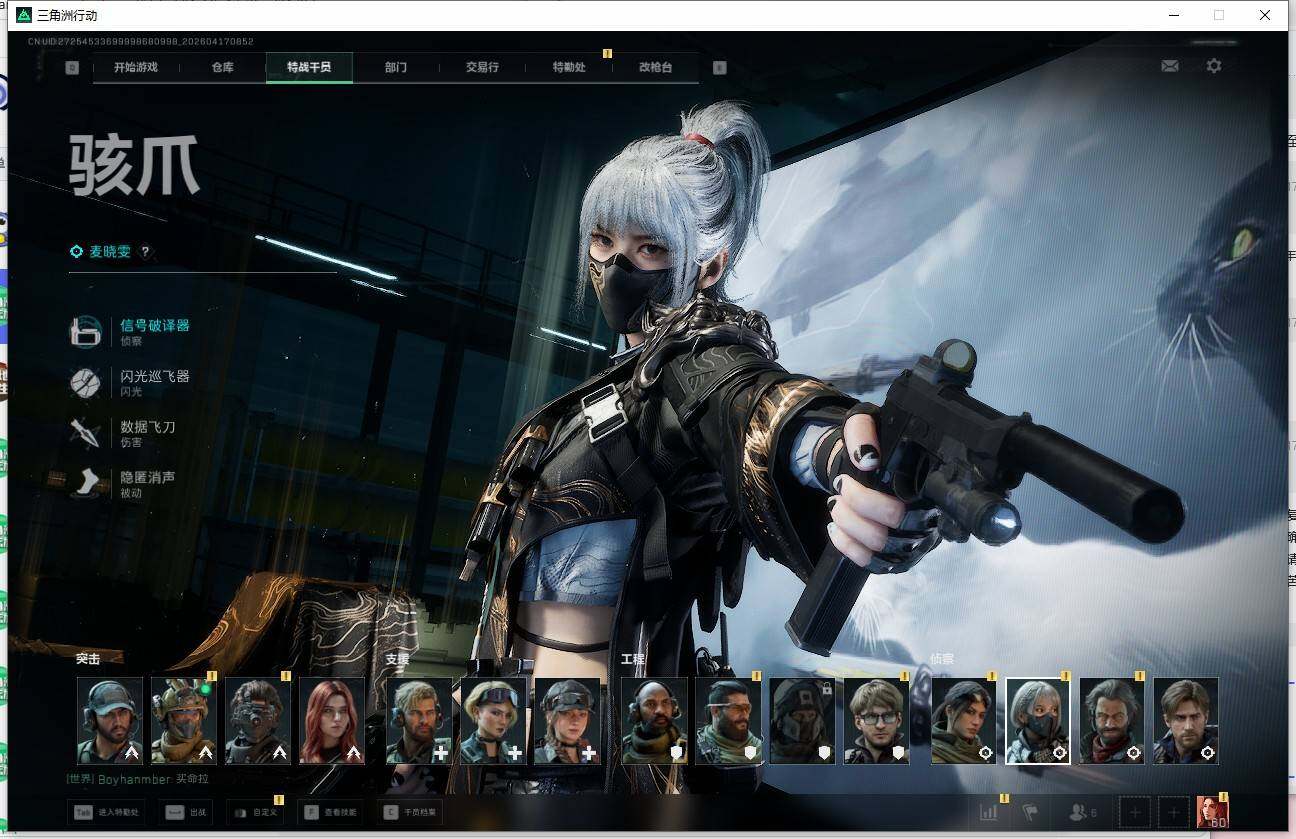The height and width of the screenshot is (839, 1296).
Task: Select the 数据飞刀 skill icon
Action: (x=86, y=433)
